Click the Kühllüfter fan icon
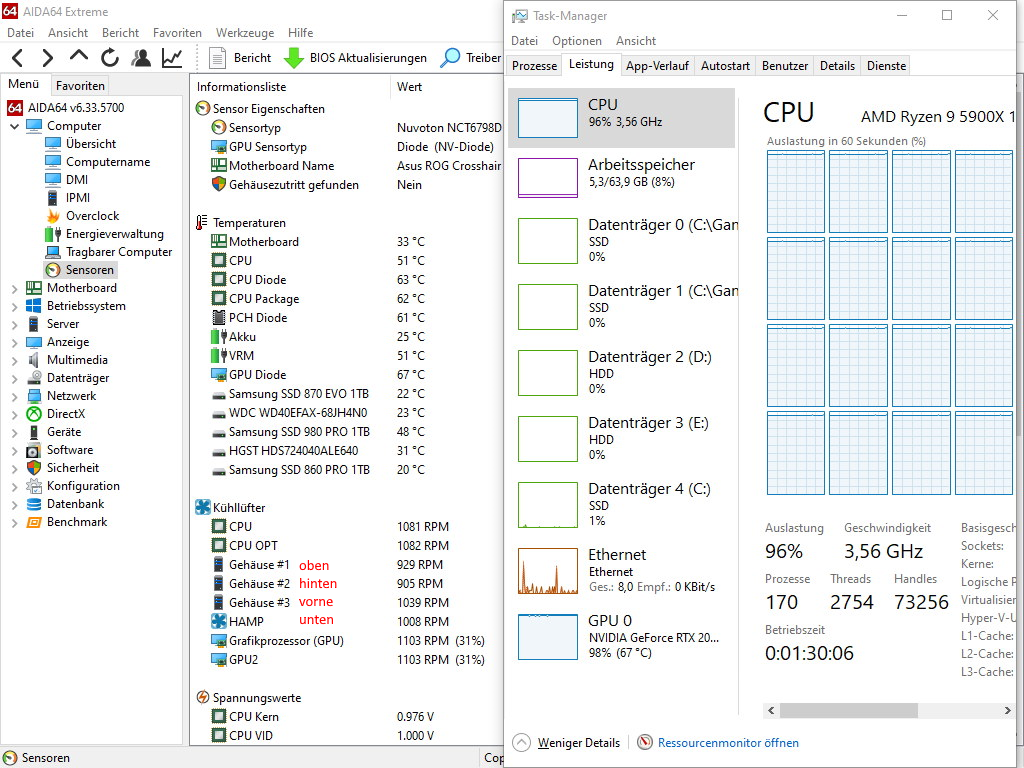The image size is (1024, 768). click(x=203, y=507)
